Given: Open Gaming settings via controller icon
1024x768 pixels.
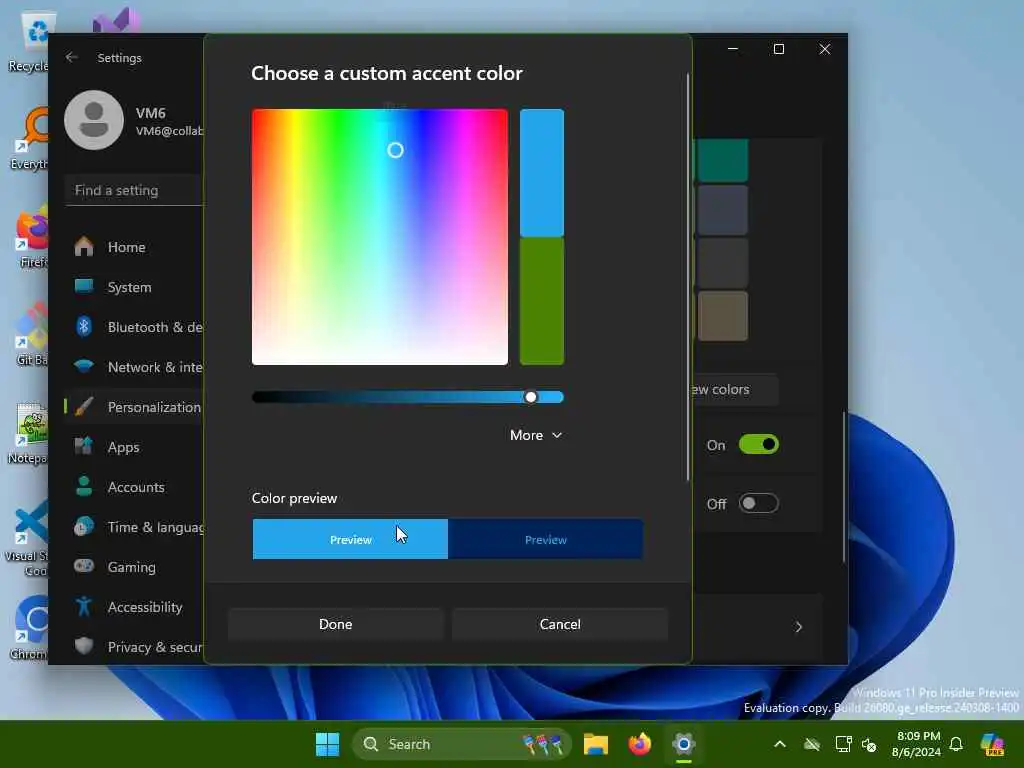Looking at the screenshot, I should click(84, 566).
